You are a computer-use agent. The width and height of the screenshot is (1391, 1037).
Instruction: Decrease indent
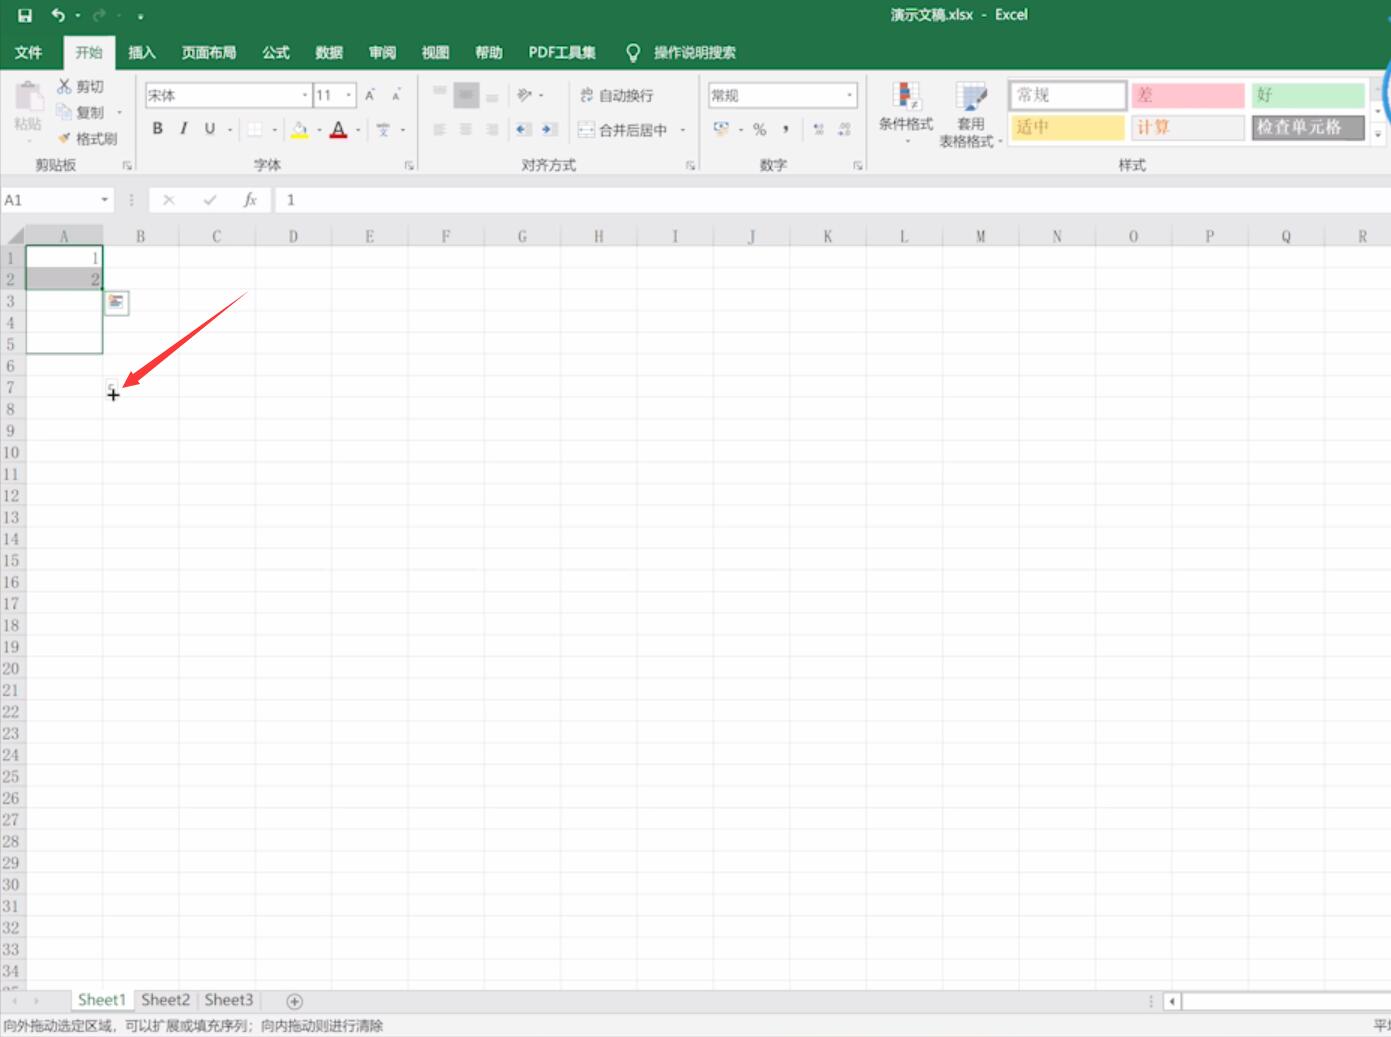[x=523, y=129]
